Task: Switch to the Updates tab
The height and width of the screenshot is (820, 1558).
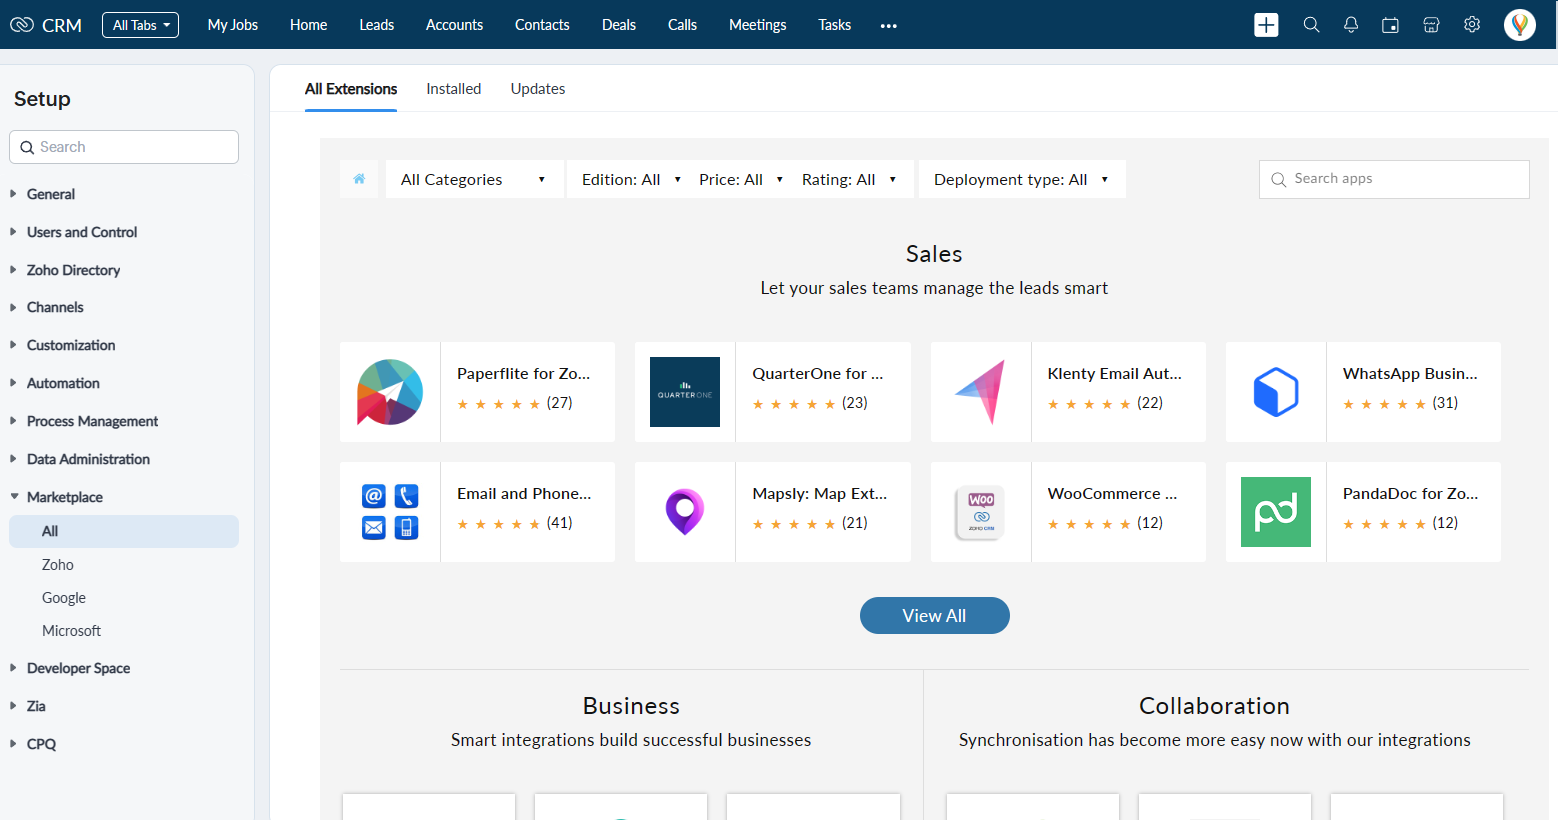Action: tap(538, 89)
